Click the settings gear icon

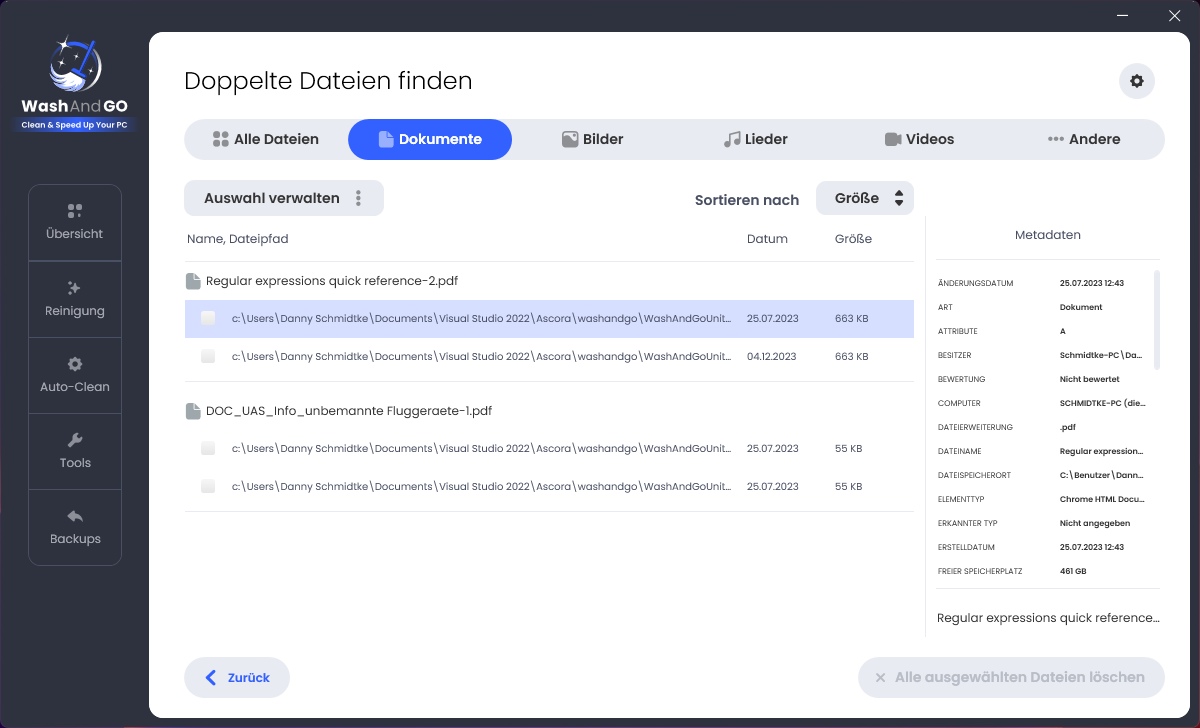[1136, 81]
